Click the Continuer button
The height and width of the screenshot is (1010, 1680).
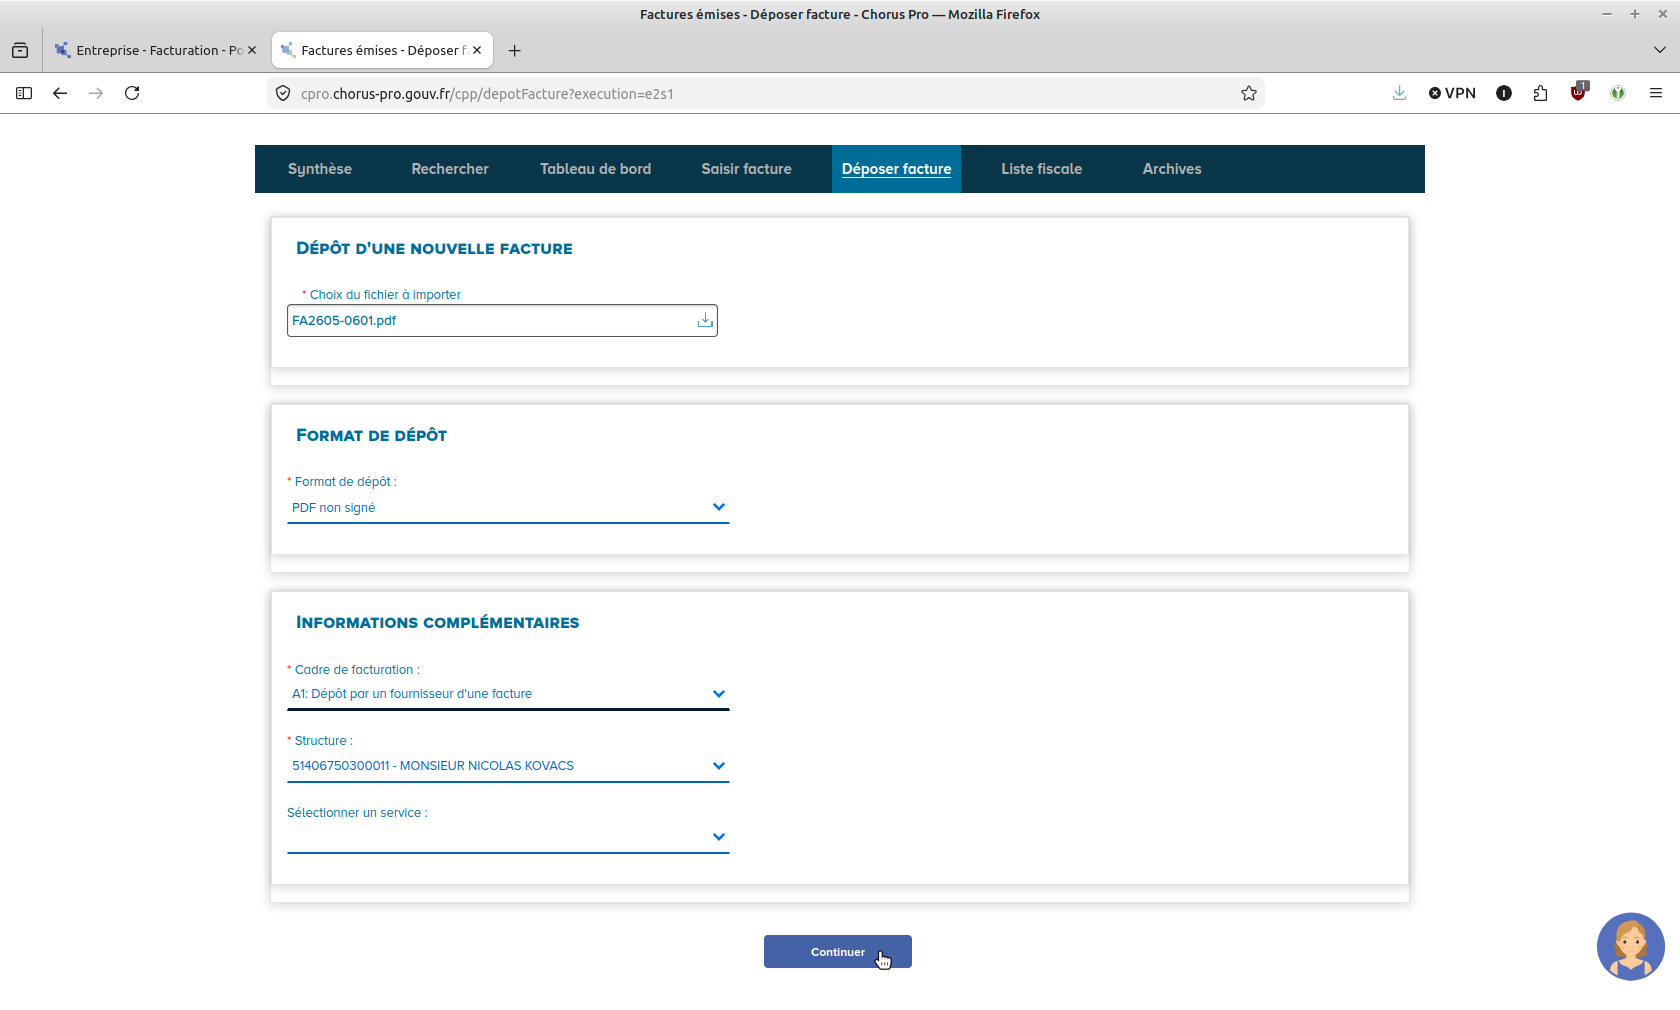point(838,952)
